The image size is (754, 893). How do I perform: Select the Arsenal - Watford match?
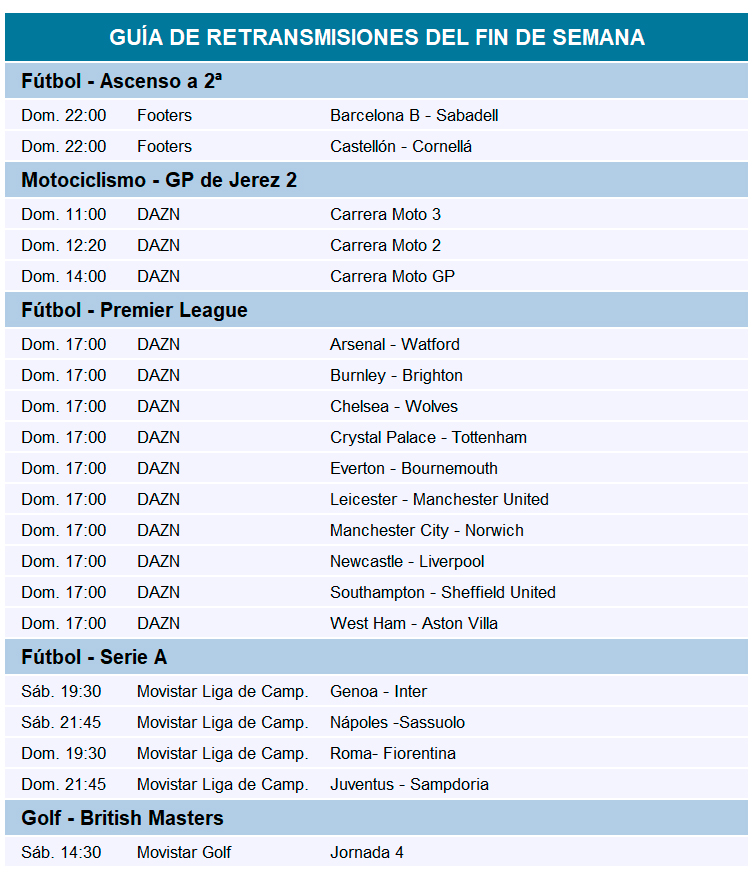click(395, 345)
